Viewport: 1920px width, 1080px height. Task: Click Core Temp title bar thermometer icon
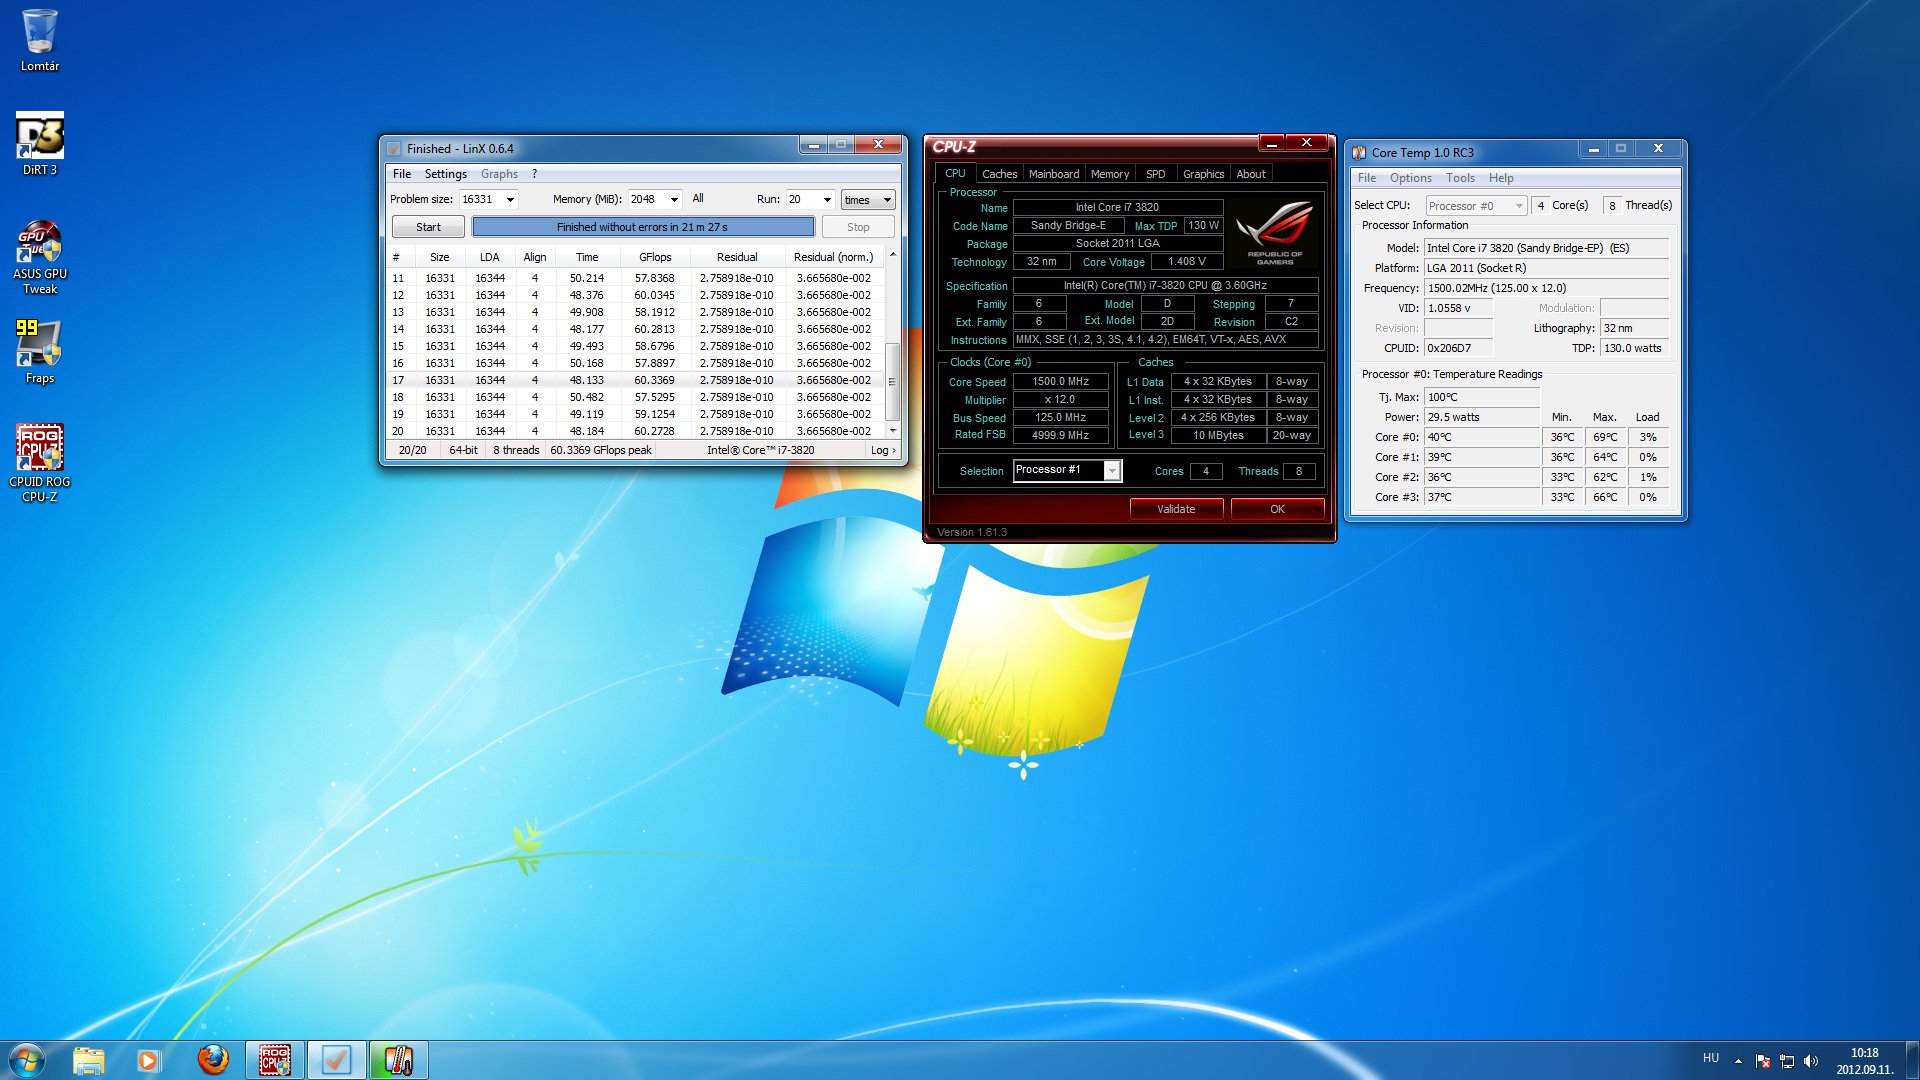1359,153
